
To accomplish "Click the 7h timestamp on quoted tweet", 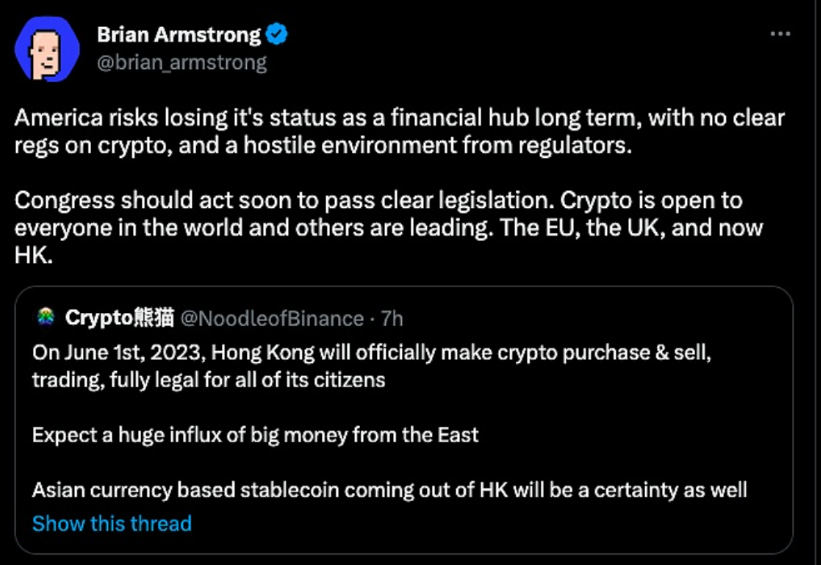I will 392,318.
